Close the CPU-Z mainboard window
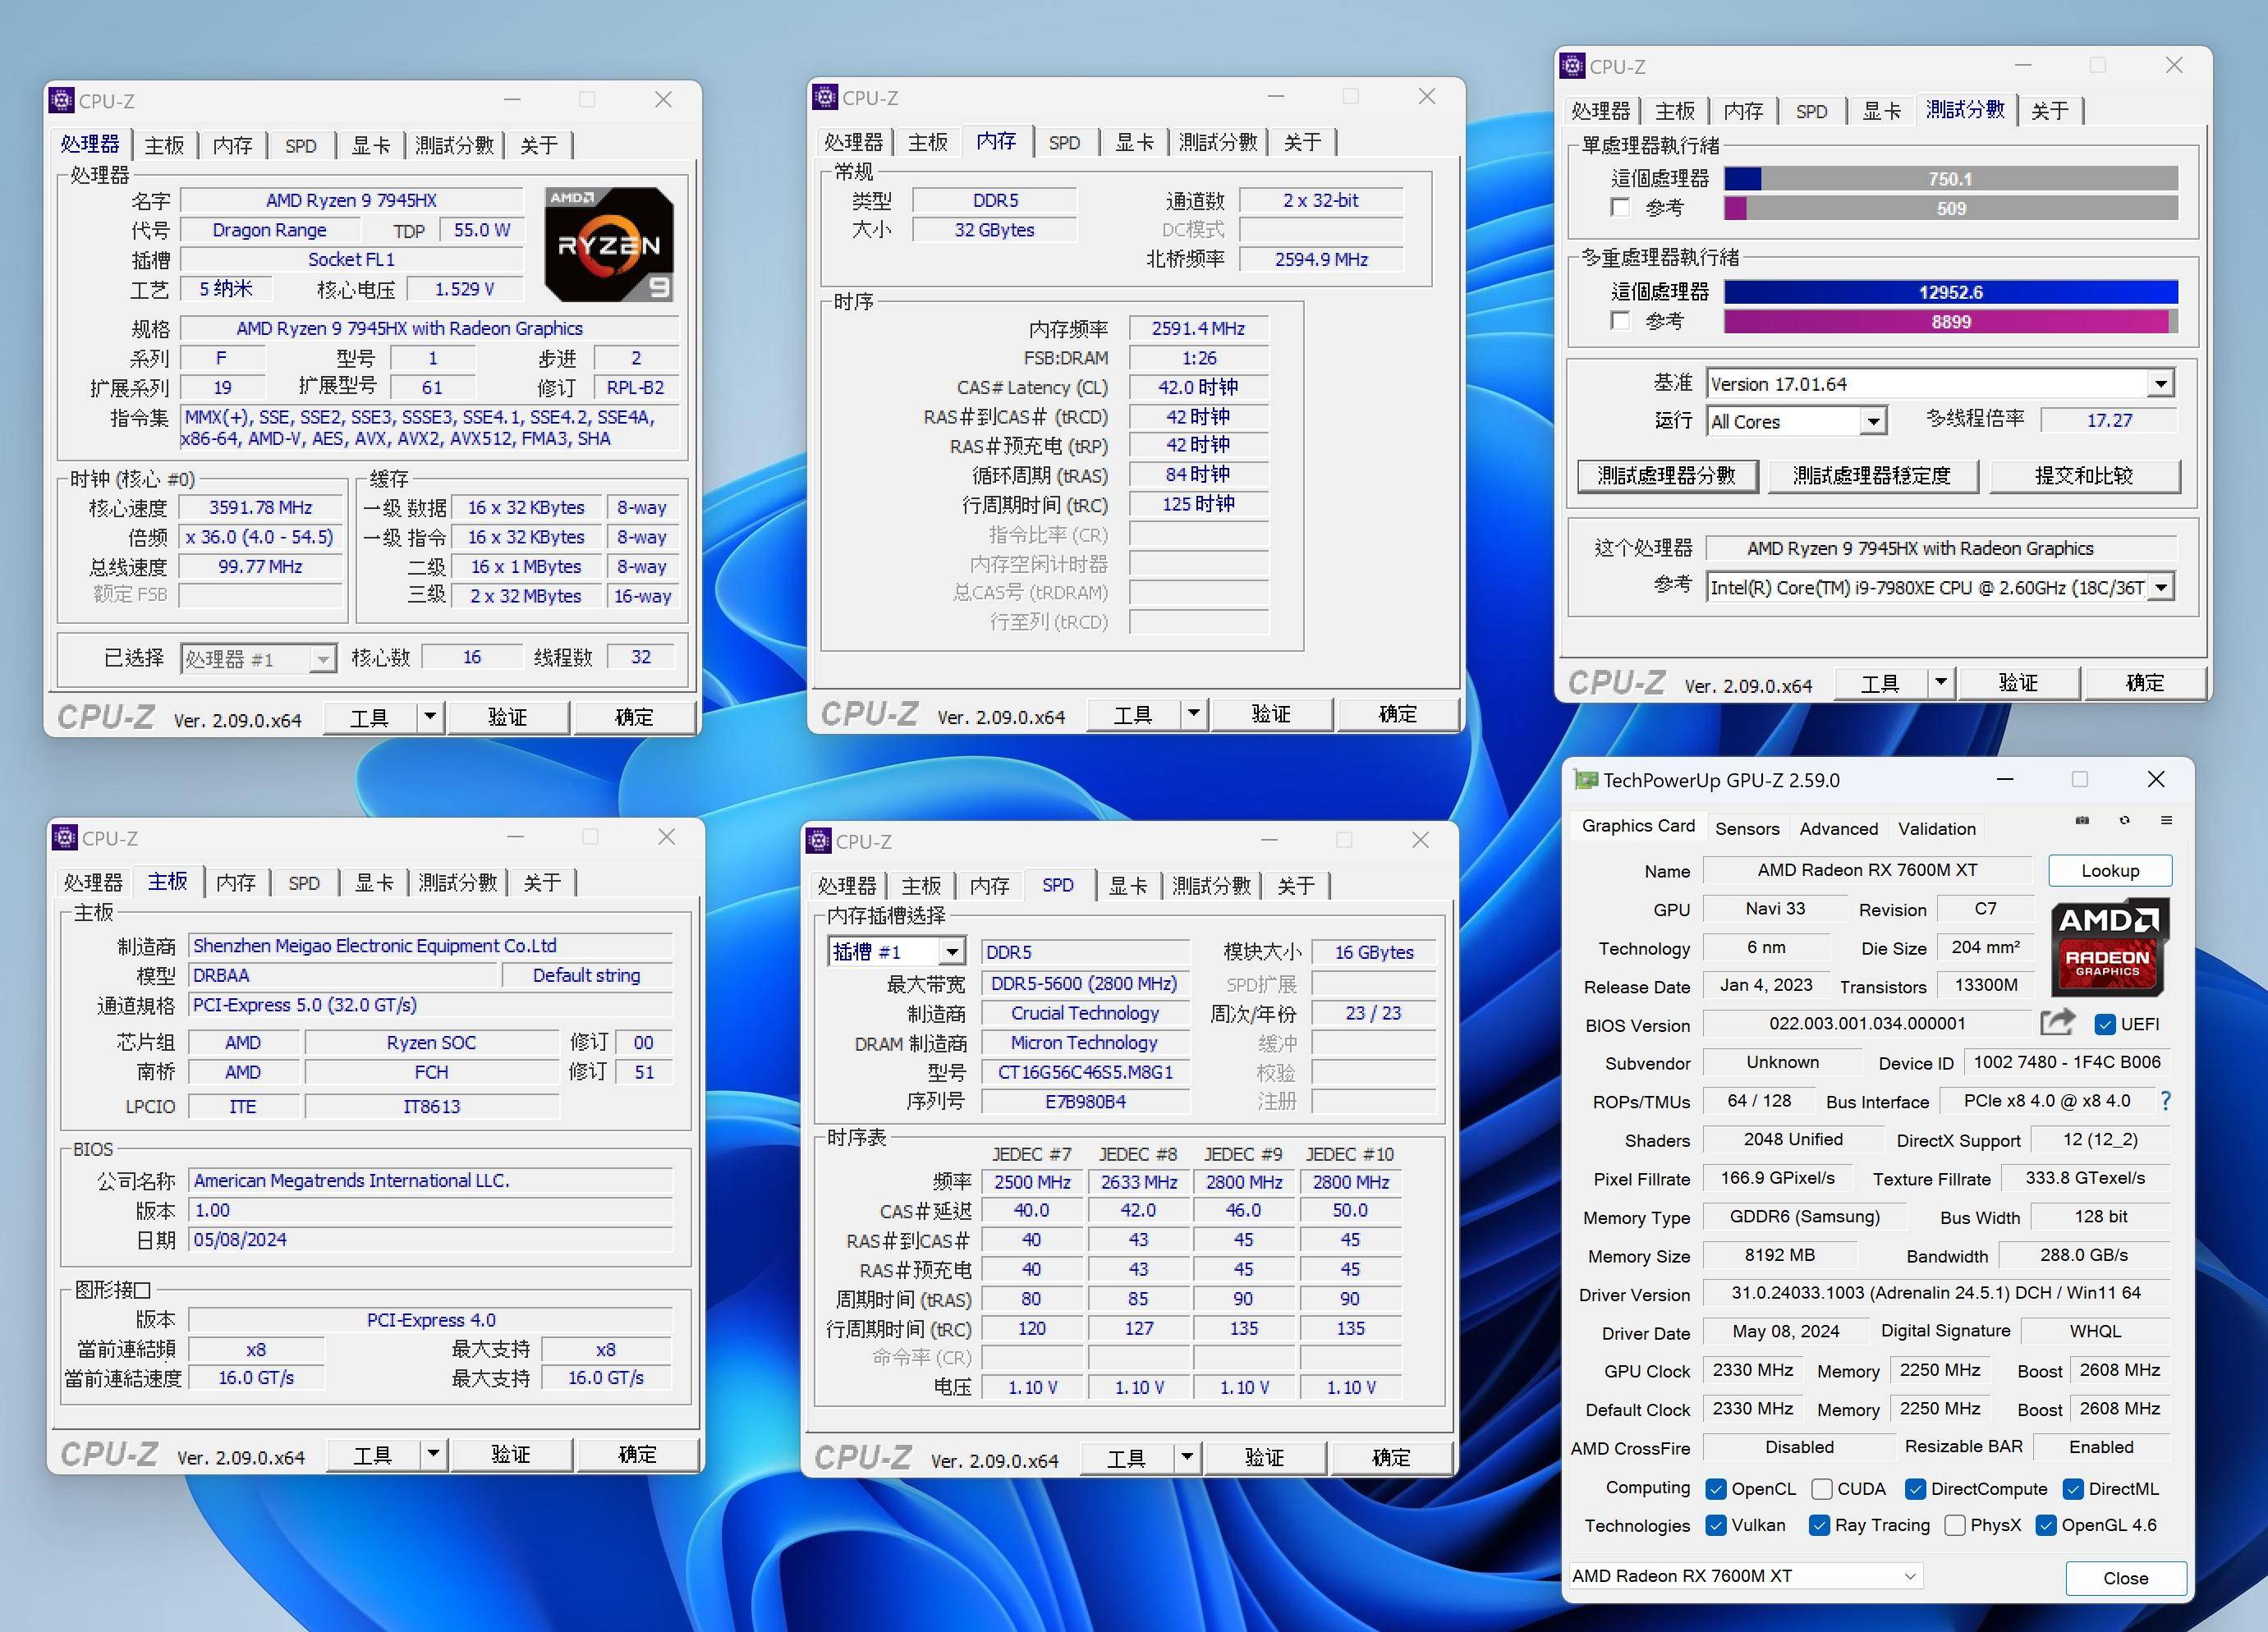Image resolution: width=2268 pixels, height=1632 pixels. pyautogui.click(x=666, y=836)
